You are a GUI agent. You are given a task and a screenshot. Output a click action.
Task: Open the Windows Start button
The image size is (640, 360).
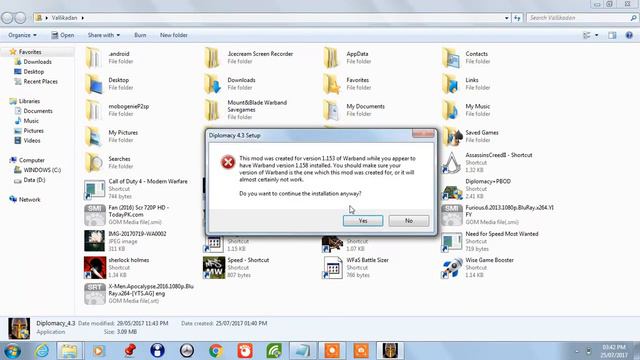pos(12,351)
